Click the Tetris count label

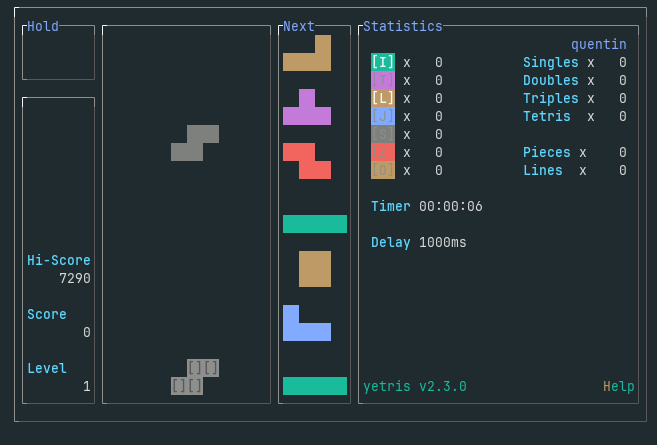tap(547, 116)
